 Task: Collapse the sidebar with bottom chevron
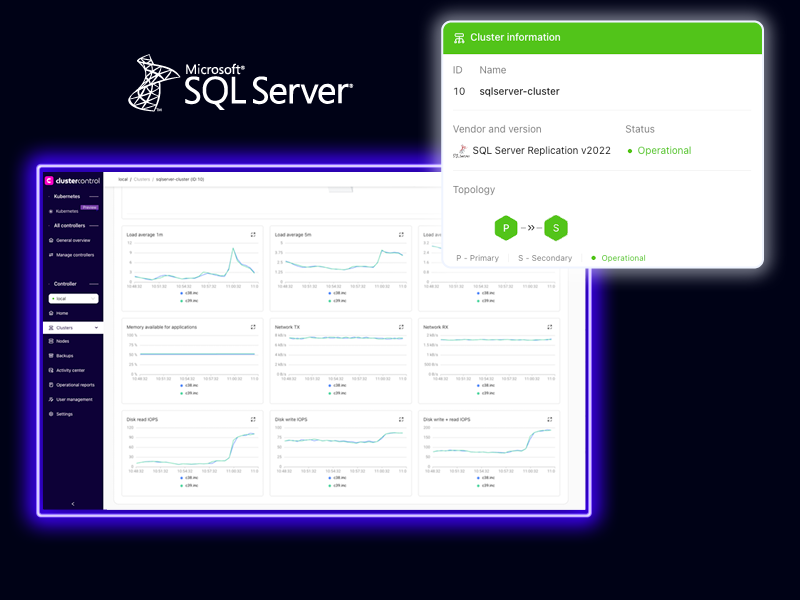[73, 504]
